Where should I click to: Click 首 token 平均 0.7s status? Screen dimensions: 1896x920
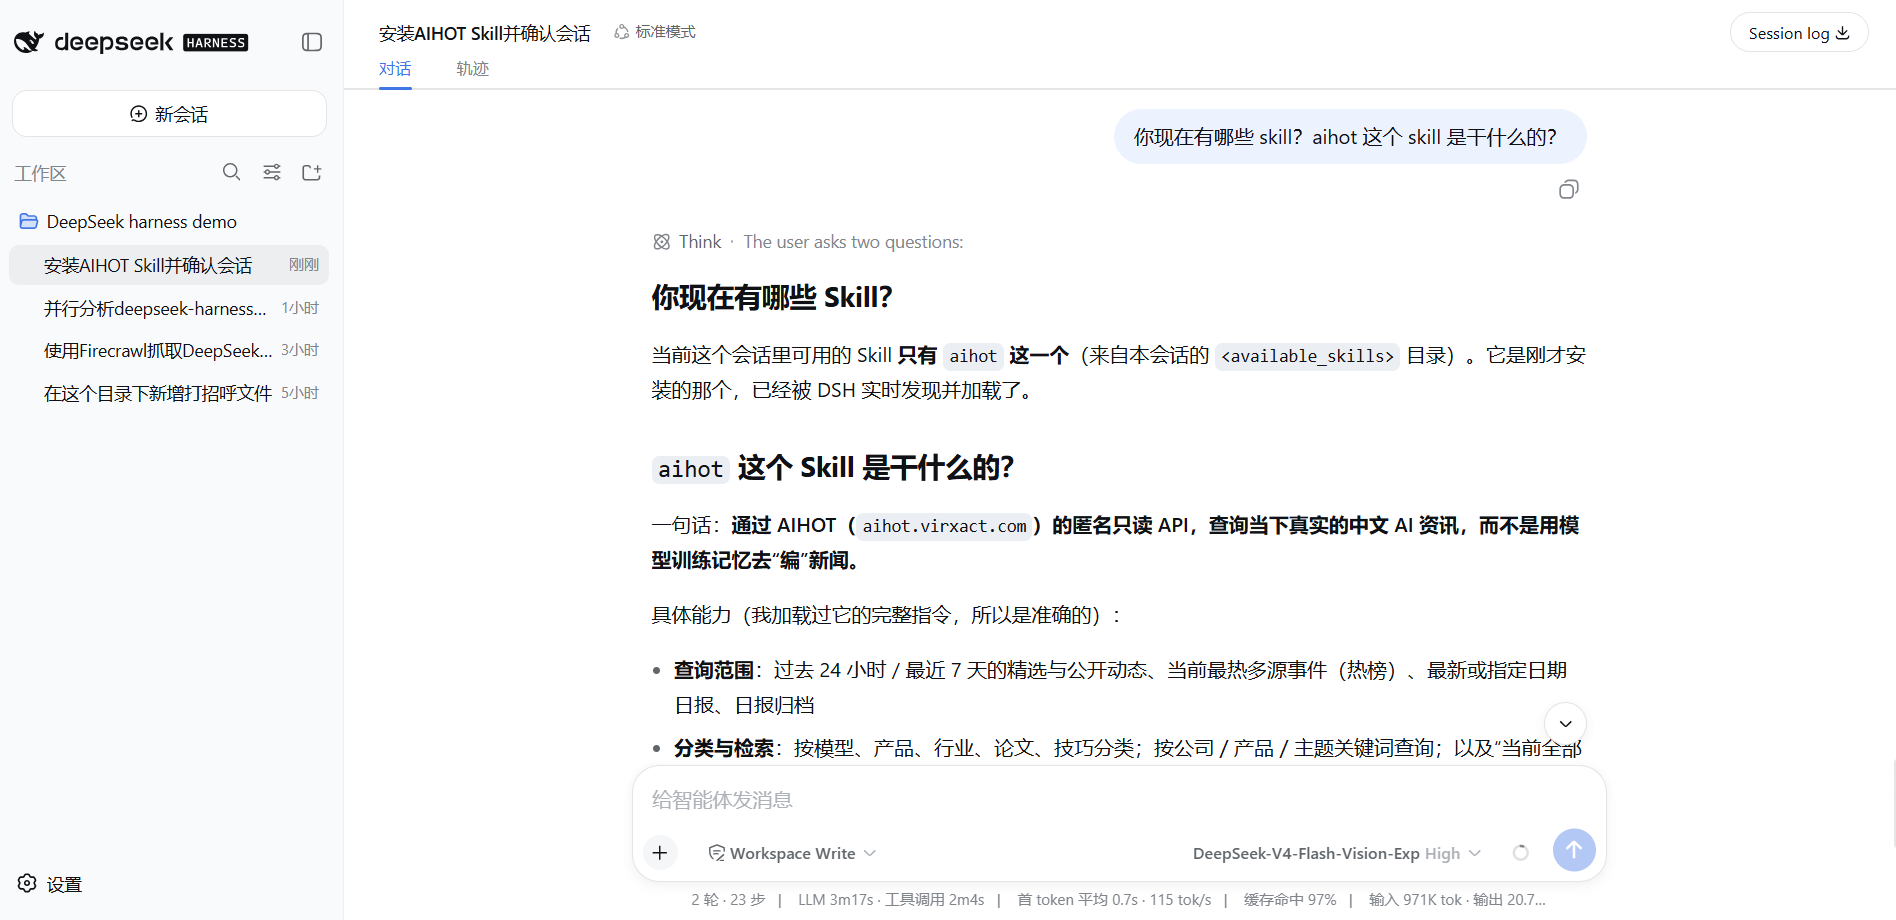point(1114,900)
